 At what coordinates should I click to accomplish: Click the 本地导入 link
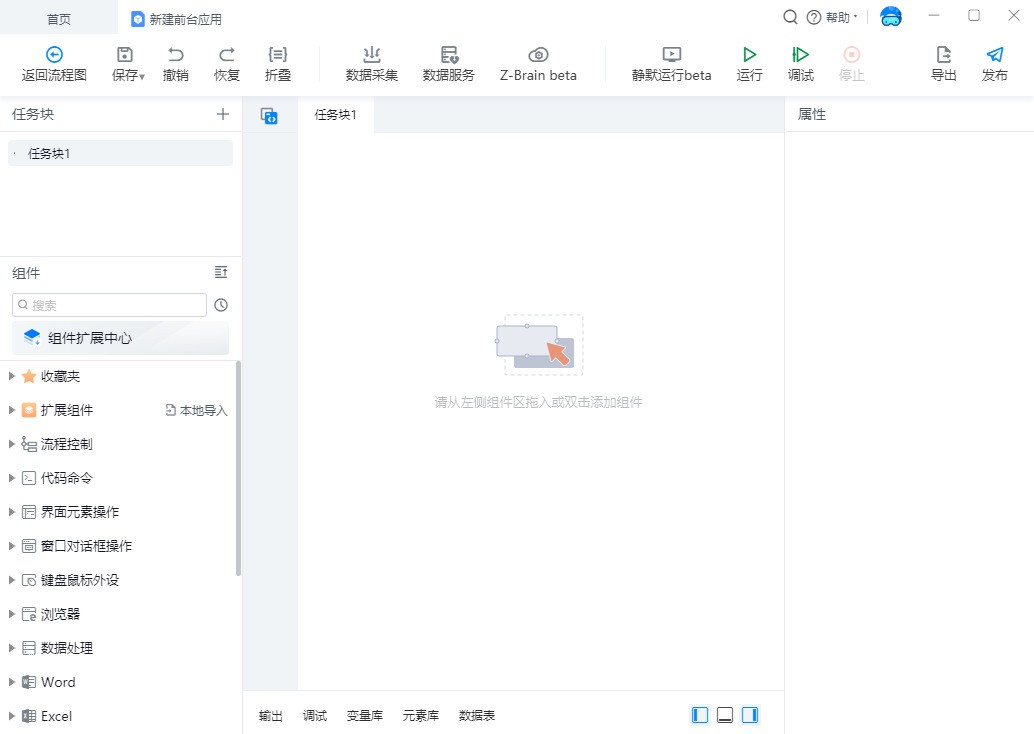point(196,410)
